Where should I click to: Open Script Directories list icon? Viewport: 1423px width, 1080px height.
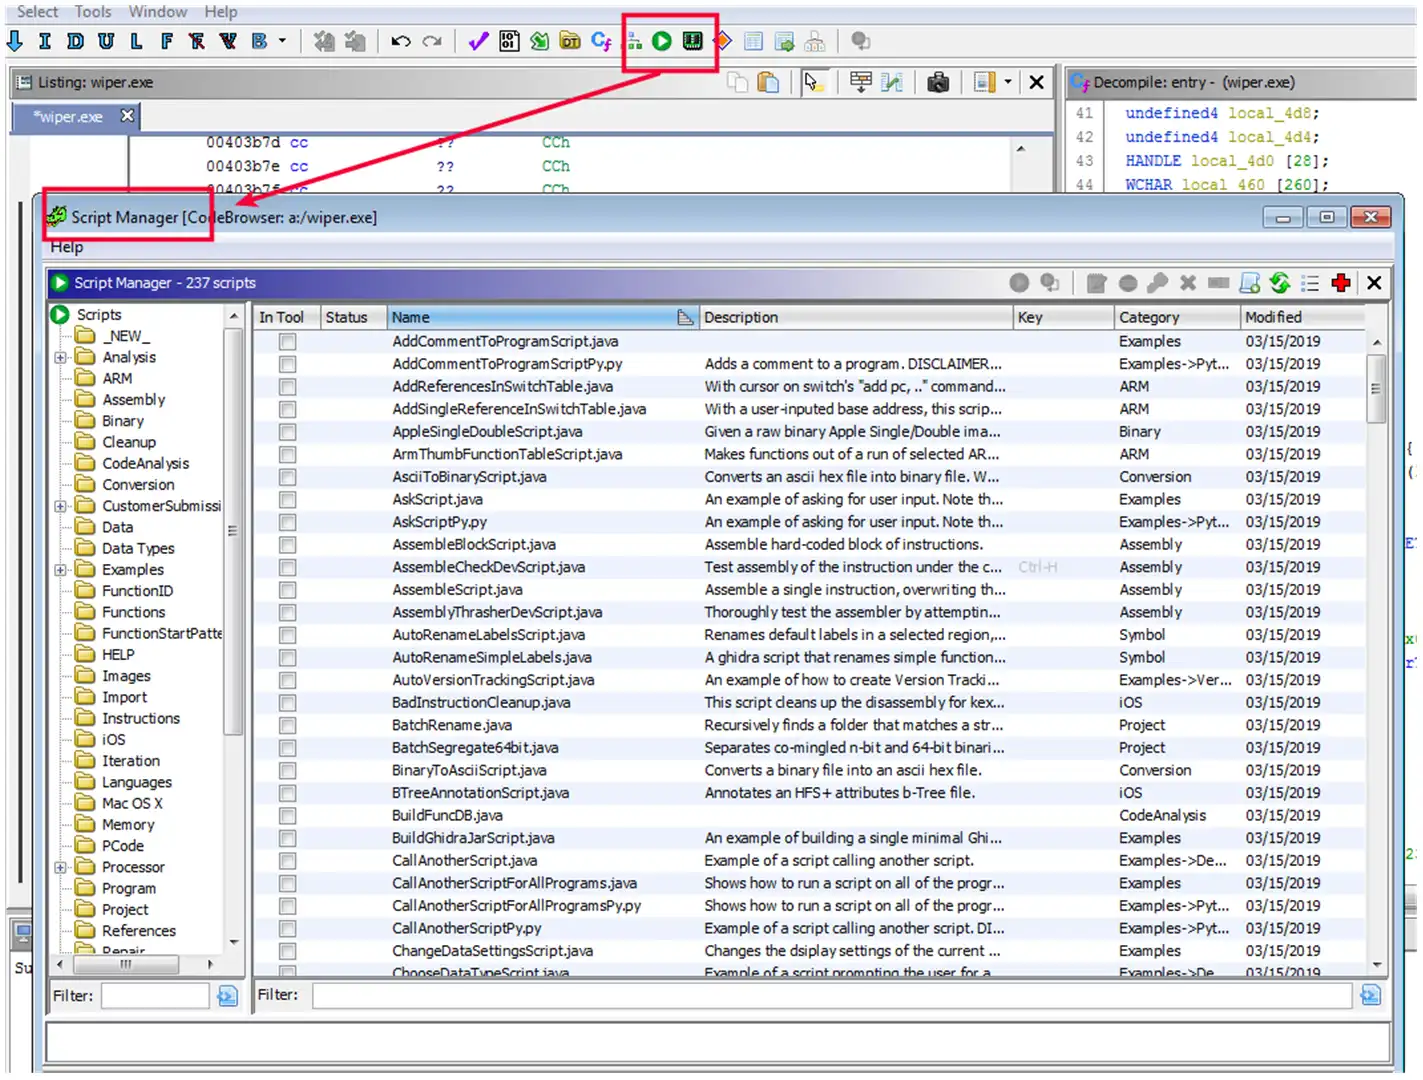click(x=1310, y=283)
